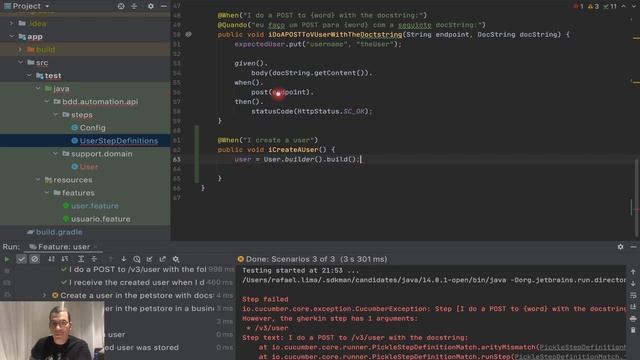Viewport: 640px width, 360px height.
Task: Click the select opened file target icon
Action: pyautogui.click(x=121, y=6)
